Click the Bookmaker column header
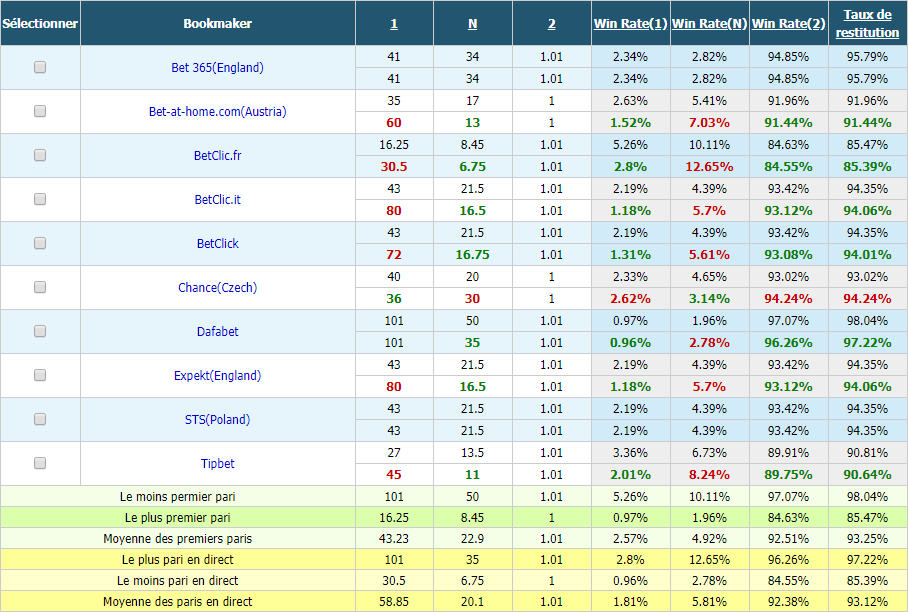Screen dimensions: 908x612 pyautogui.click(x=217, y=24)
